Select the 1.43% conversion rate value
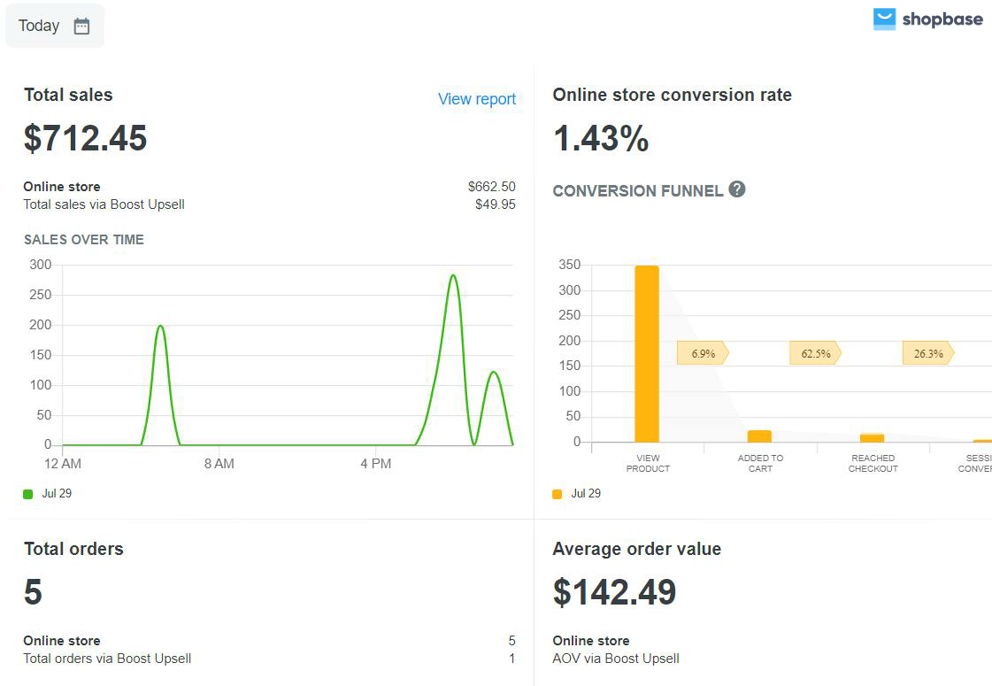 pos(601,139)
